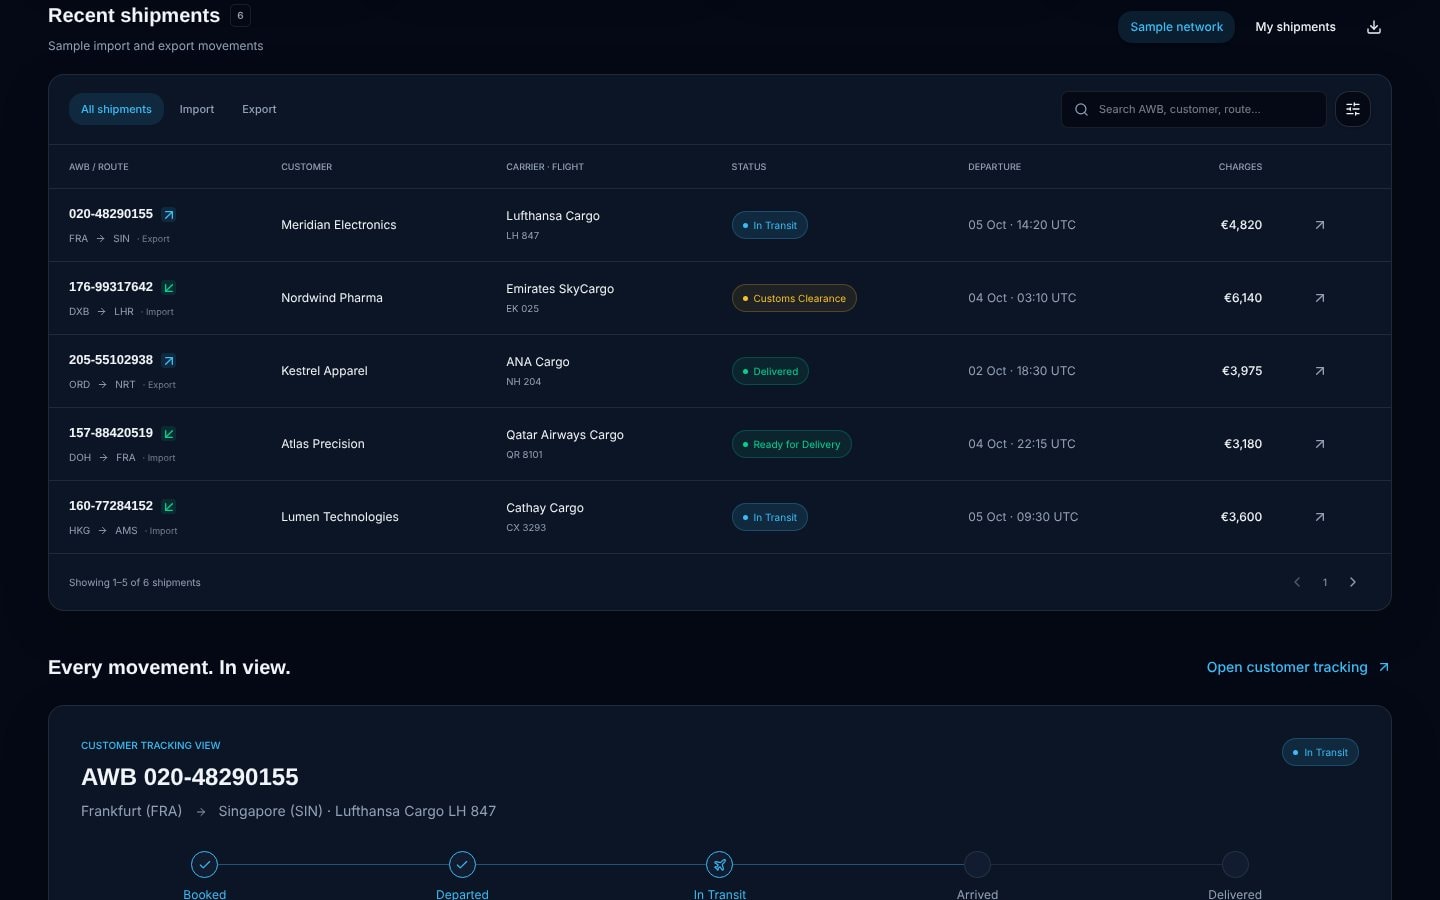Click page number 1 in pagination
Screen dimensions: 1440x900
[1325, 582]
